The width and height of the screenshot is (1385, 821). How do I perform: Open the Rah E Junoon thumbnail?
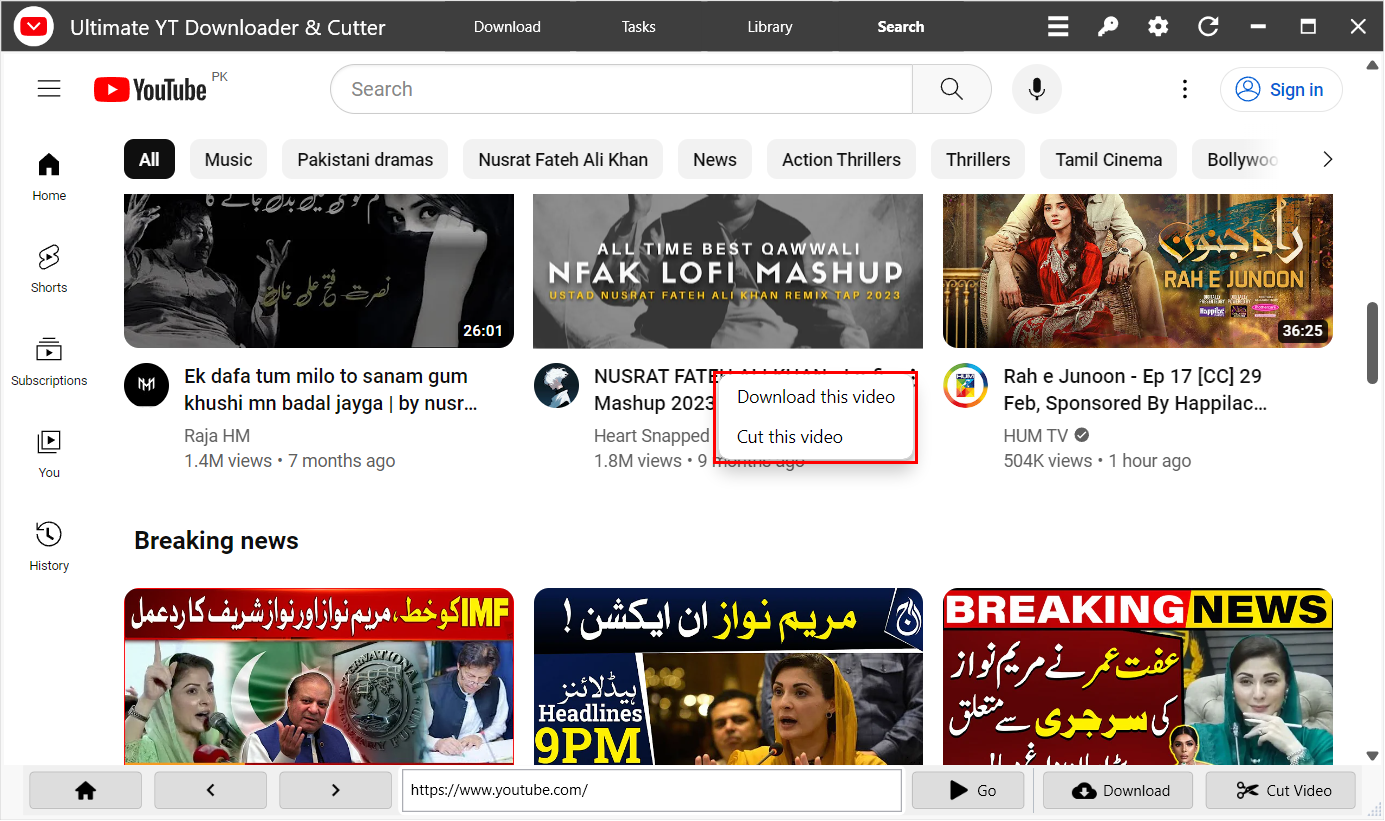tap(1138, 271)
